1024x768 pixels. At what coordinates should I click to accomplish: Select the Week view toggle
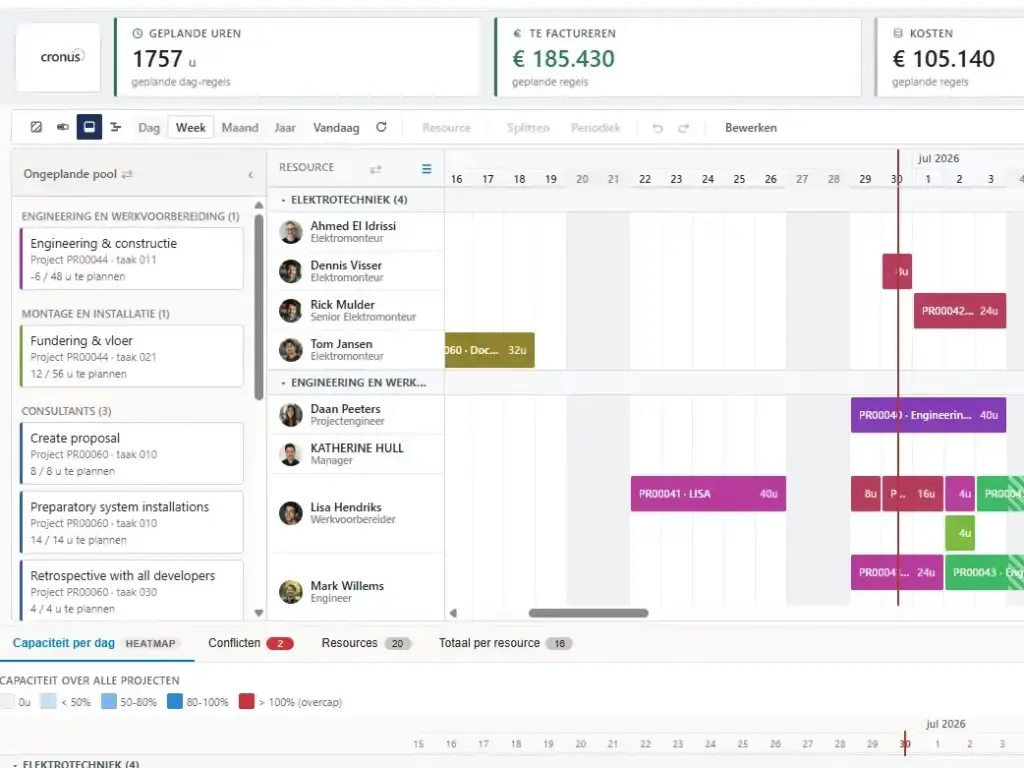click(191, 128)
